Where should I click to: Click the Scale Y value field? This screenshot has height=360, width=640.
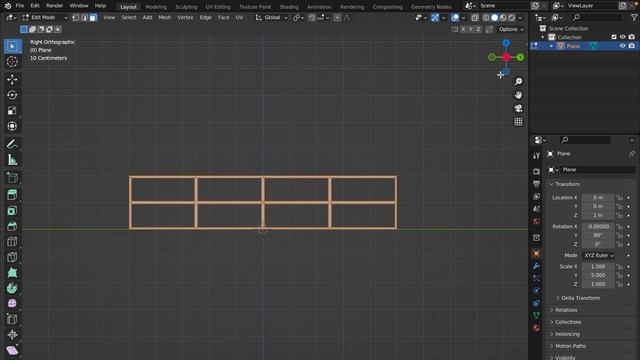click(x=598, y=275)
